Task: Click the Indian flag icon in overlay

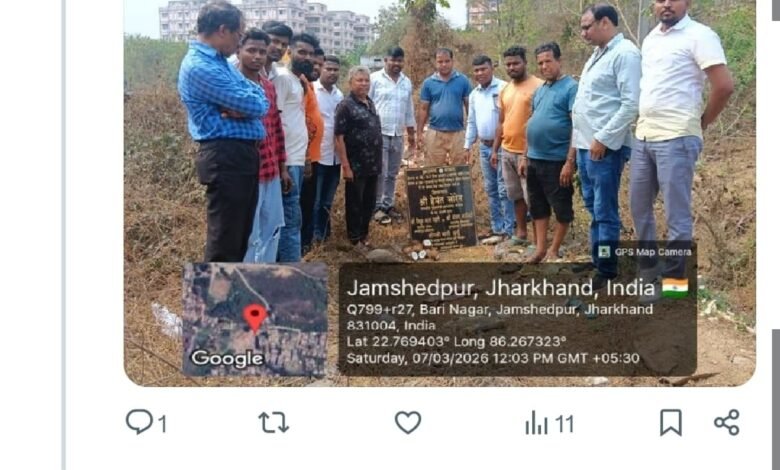Action: pos(675,288)
